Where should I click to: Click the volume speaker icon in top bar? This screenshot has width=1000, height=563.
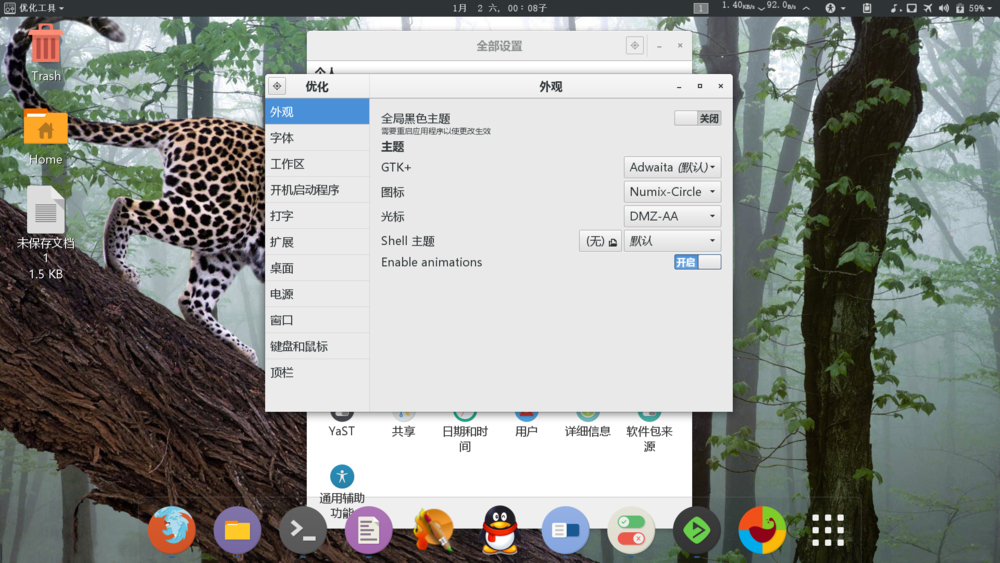pyautogui.click(x=944, y=8)
